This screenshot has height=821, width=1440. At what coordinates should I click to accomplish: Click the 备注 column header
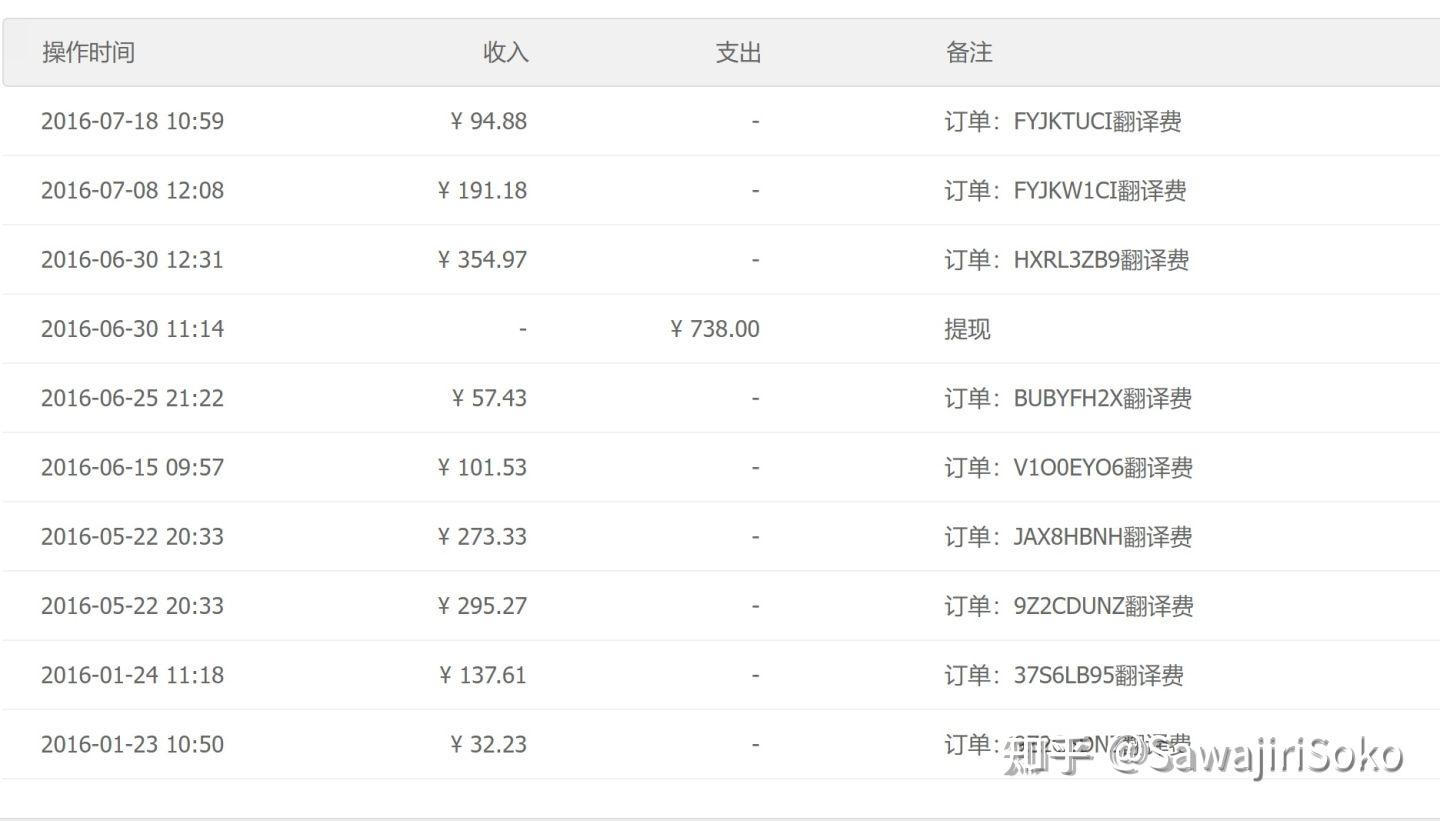(x=968, y=53)
